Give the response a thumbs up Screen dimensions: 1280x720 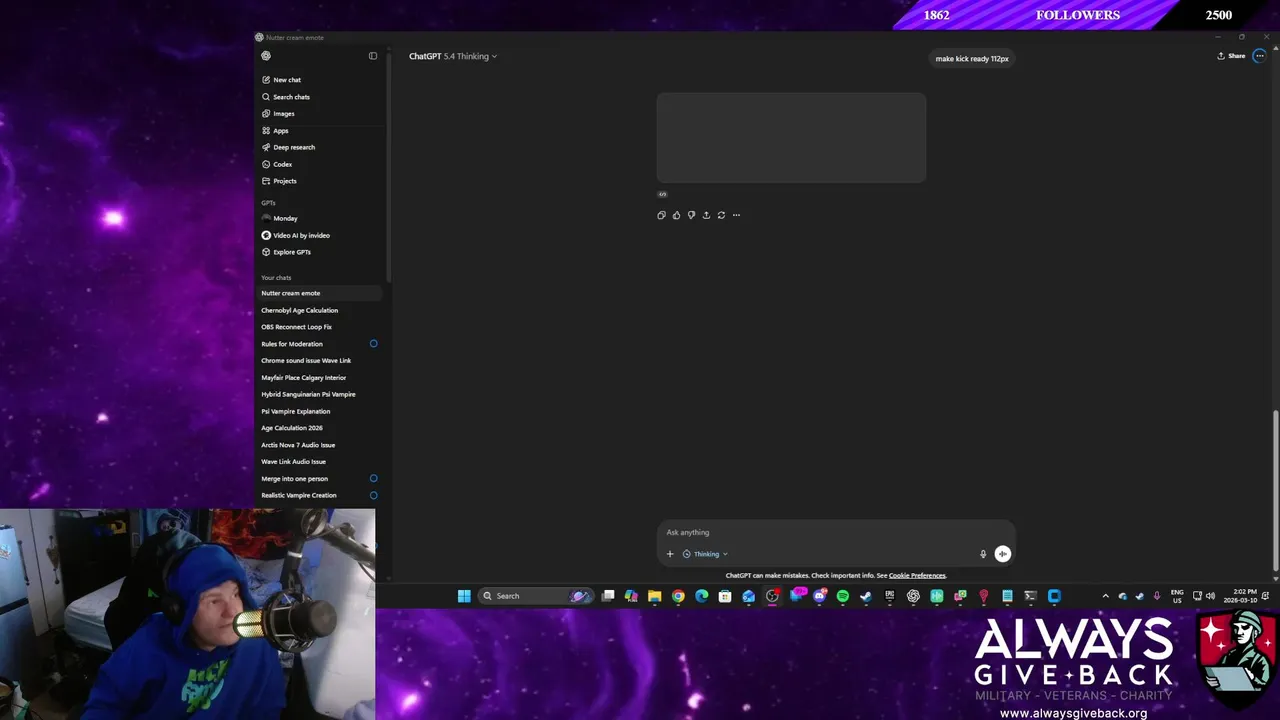pos(676,215)
